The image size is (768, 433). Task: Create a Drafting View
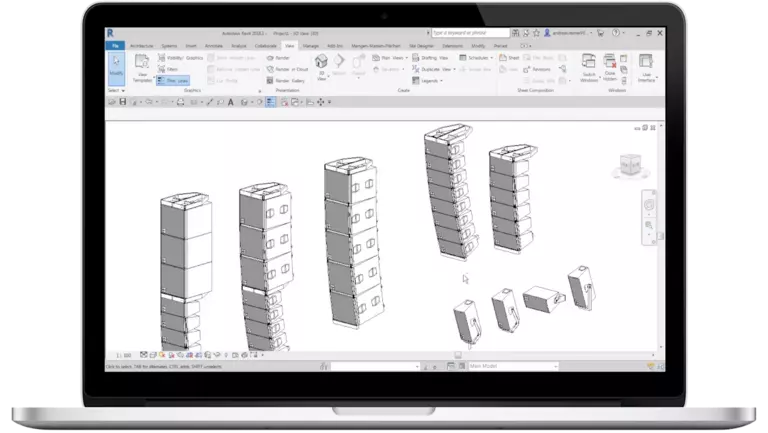coord(431,58)
